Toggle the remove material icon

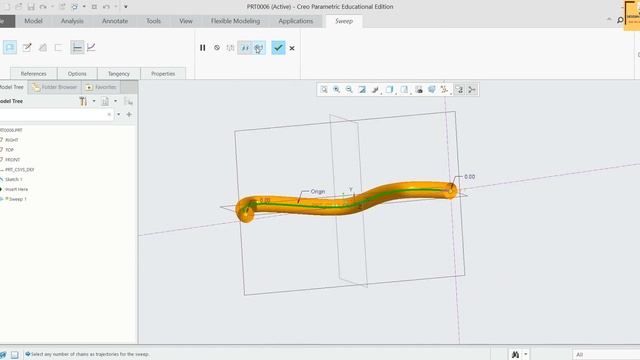point(42,47)
